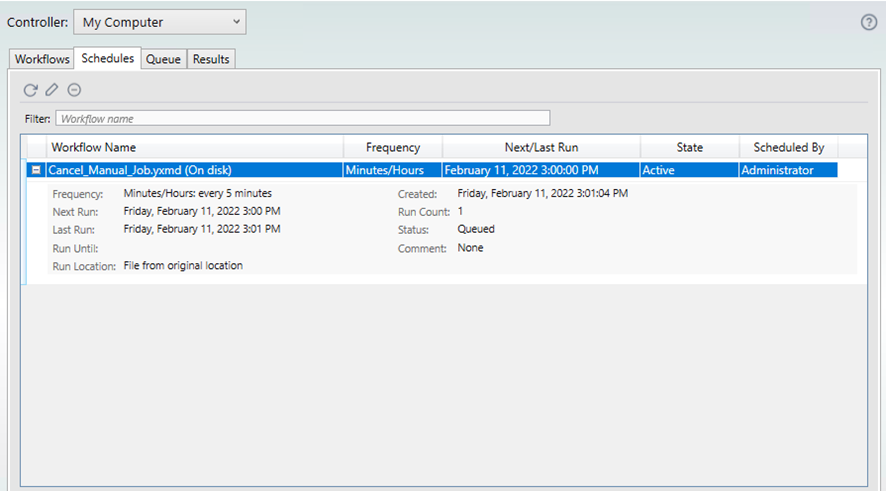886x491 pixels.
Task: Sort by Frequency column header
Action: [x=393, y=147]
